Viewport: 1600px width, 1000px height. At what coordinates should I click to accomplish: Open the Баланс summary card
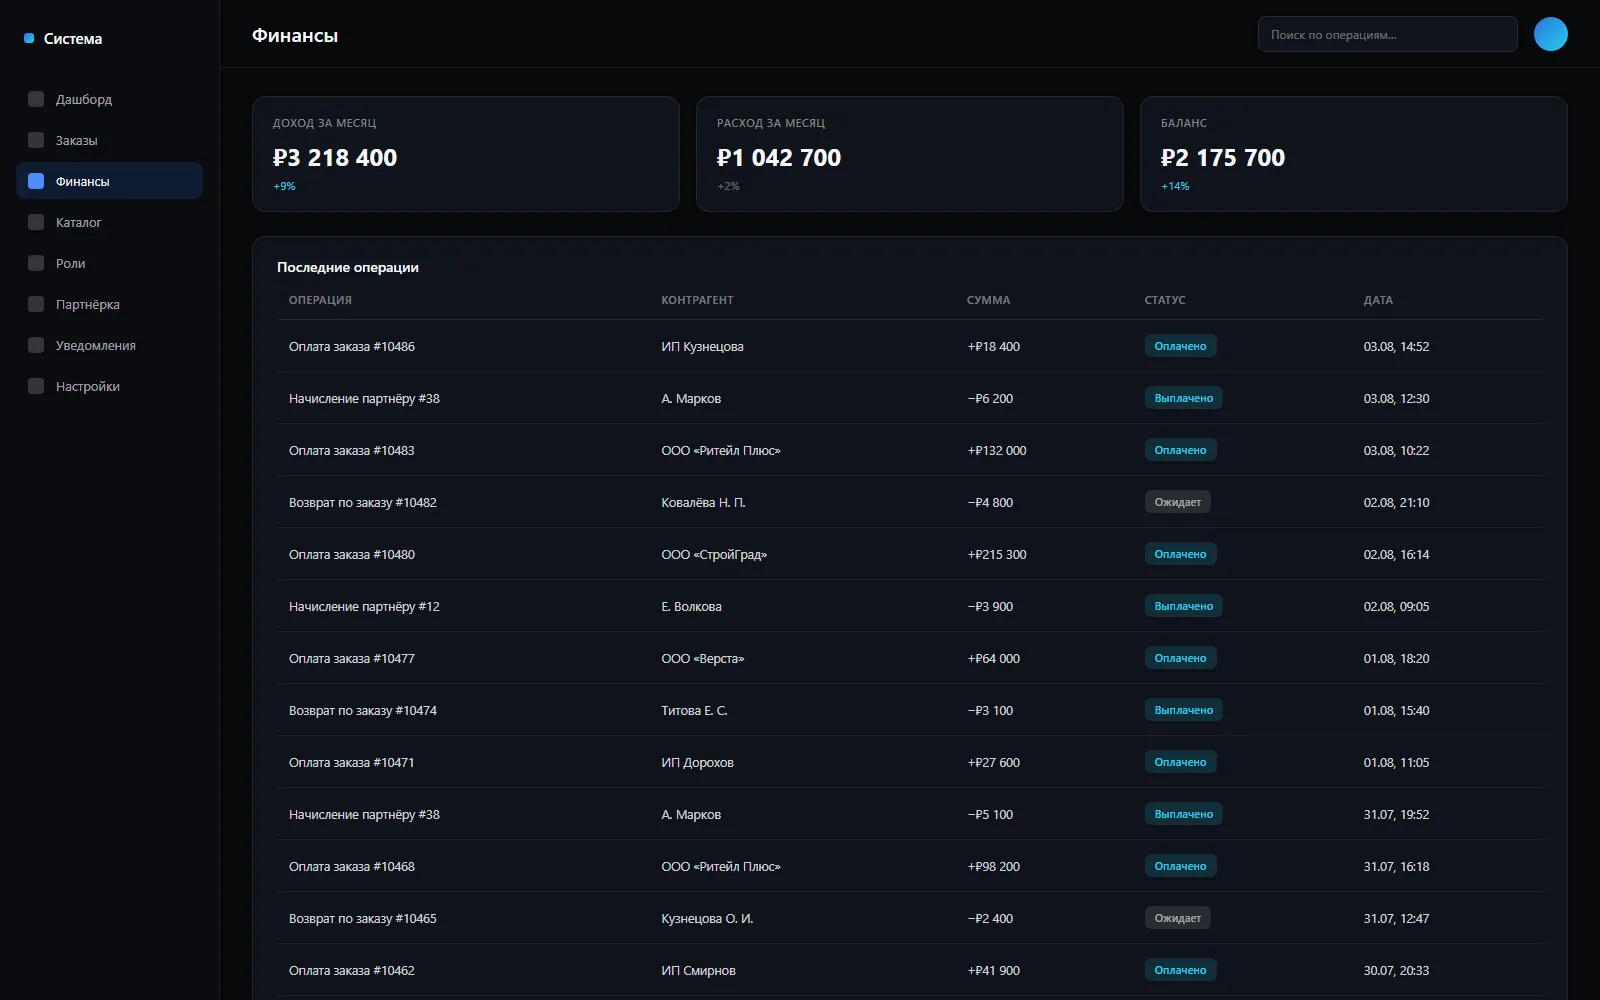pos(1354,154)
